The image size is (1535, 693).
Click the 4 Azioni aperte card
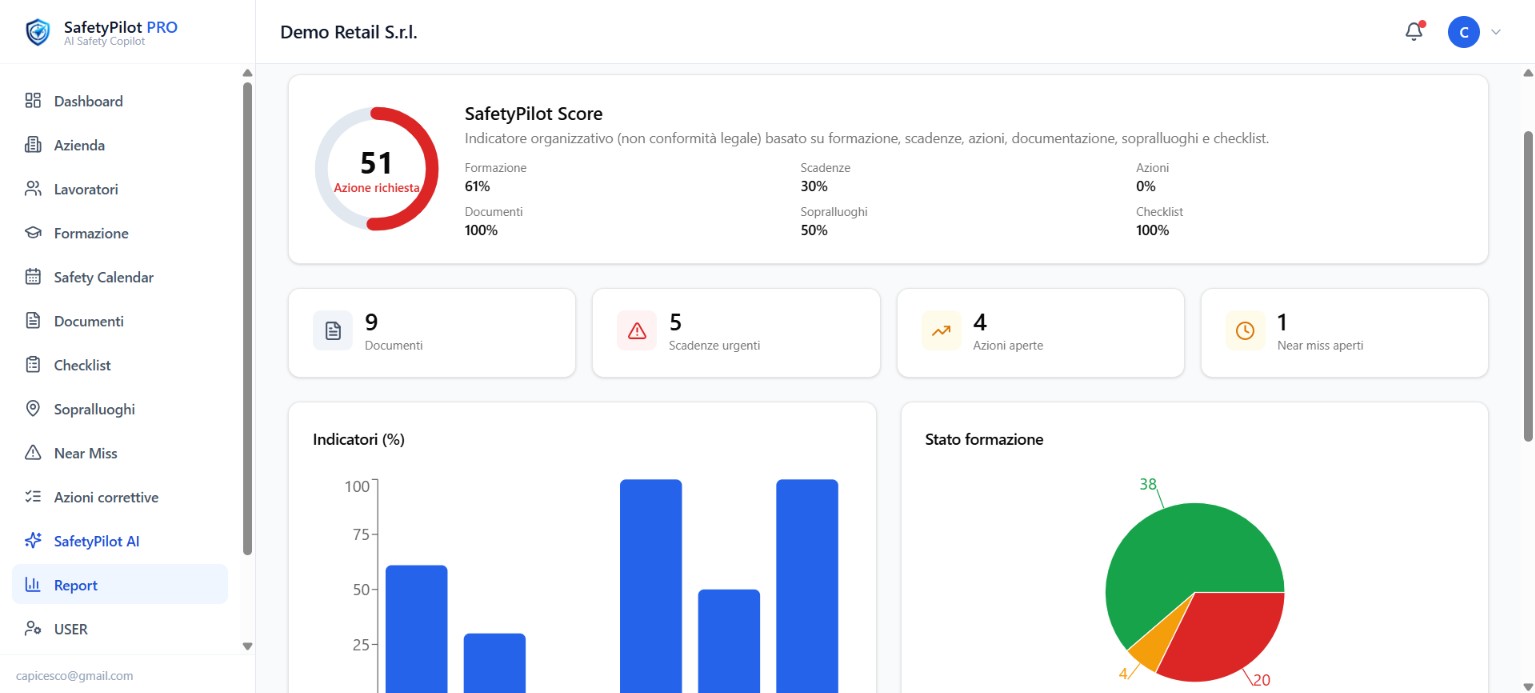pyautogui.click(x=1040, y=333)
